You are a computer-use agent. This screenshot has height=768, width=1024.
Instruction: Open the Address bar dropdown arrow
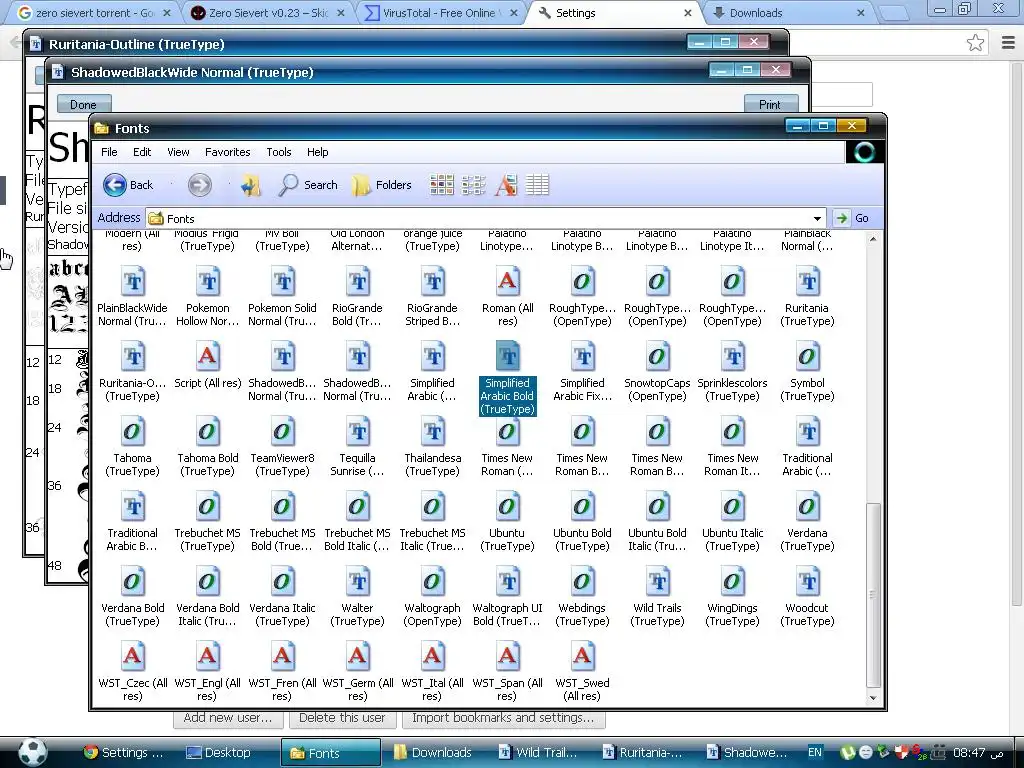pyautogui.click(x=817, y=218)
